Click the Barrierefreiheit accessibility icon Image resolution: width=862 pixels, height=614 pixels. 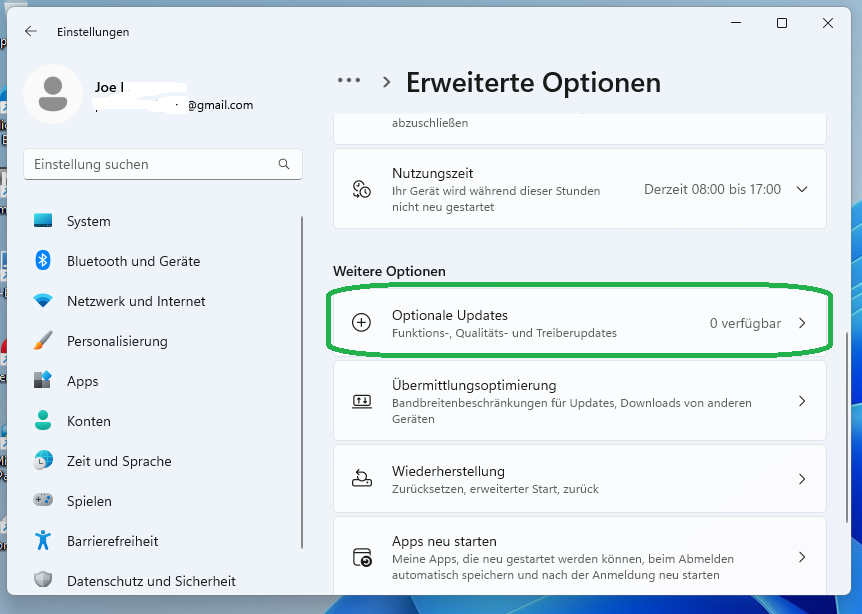pos(43,541)
